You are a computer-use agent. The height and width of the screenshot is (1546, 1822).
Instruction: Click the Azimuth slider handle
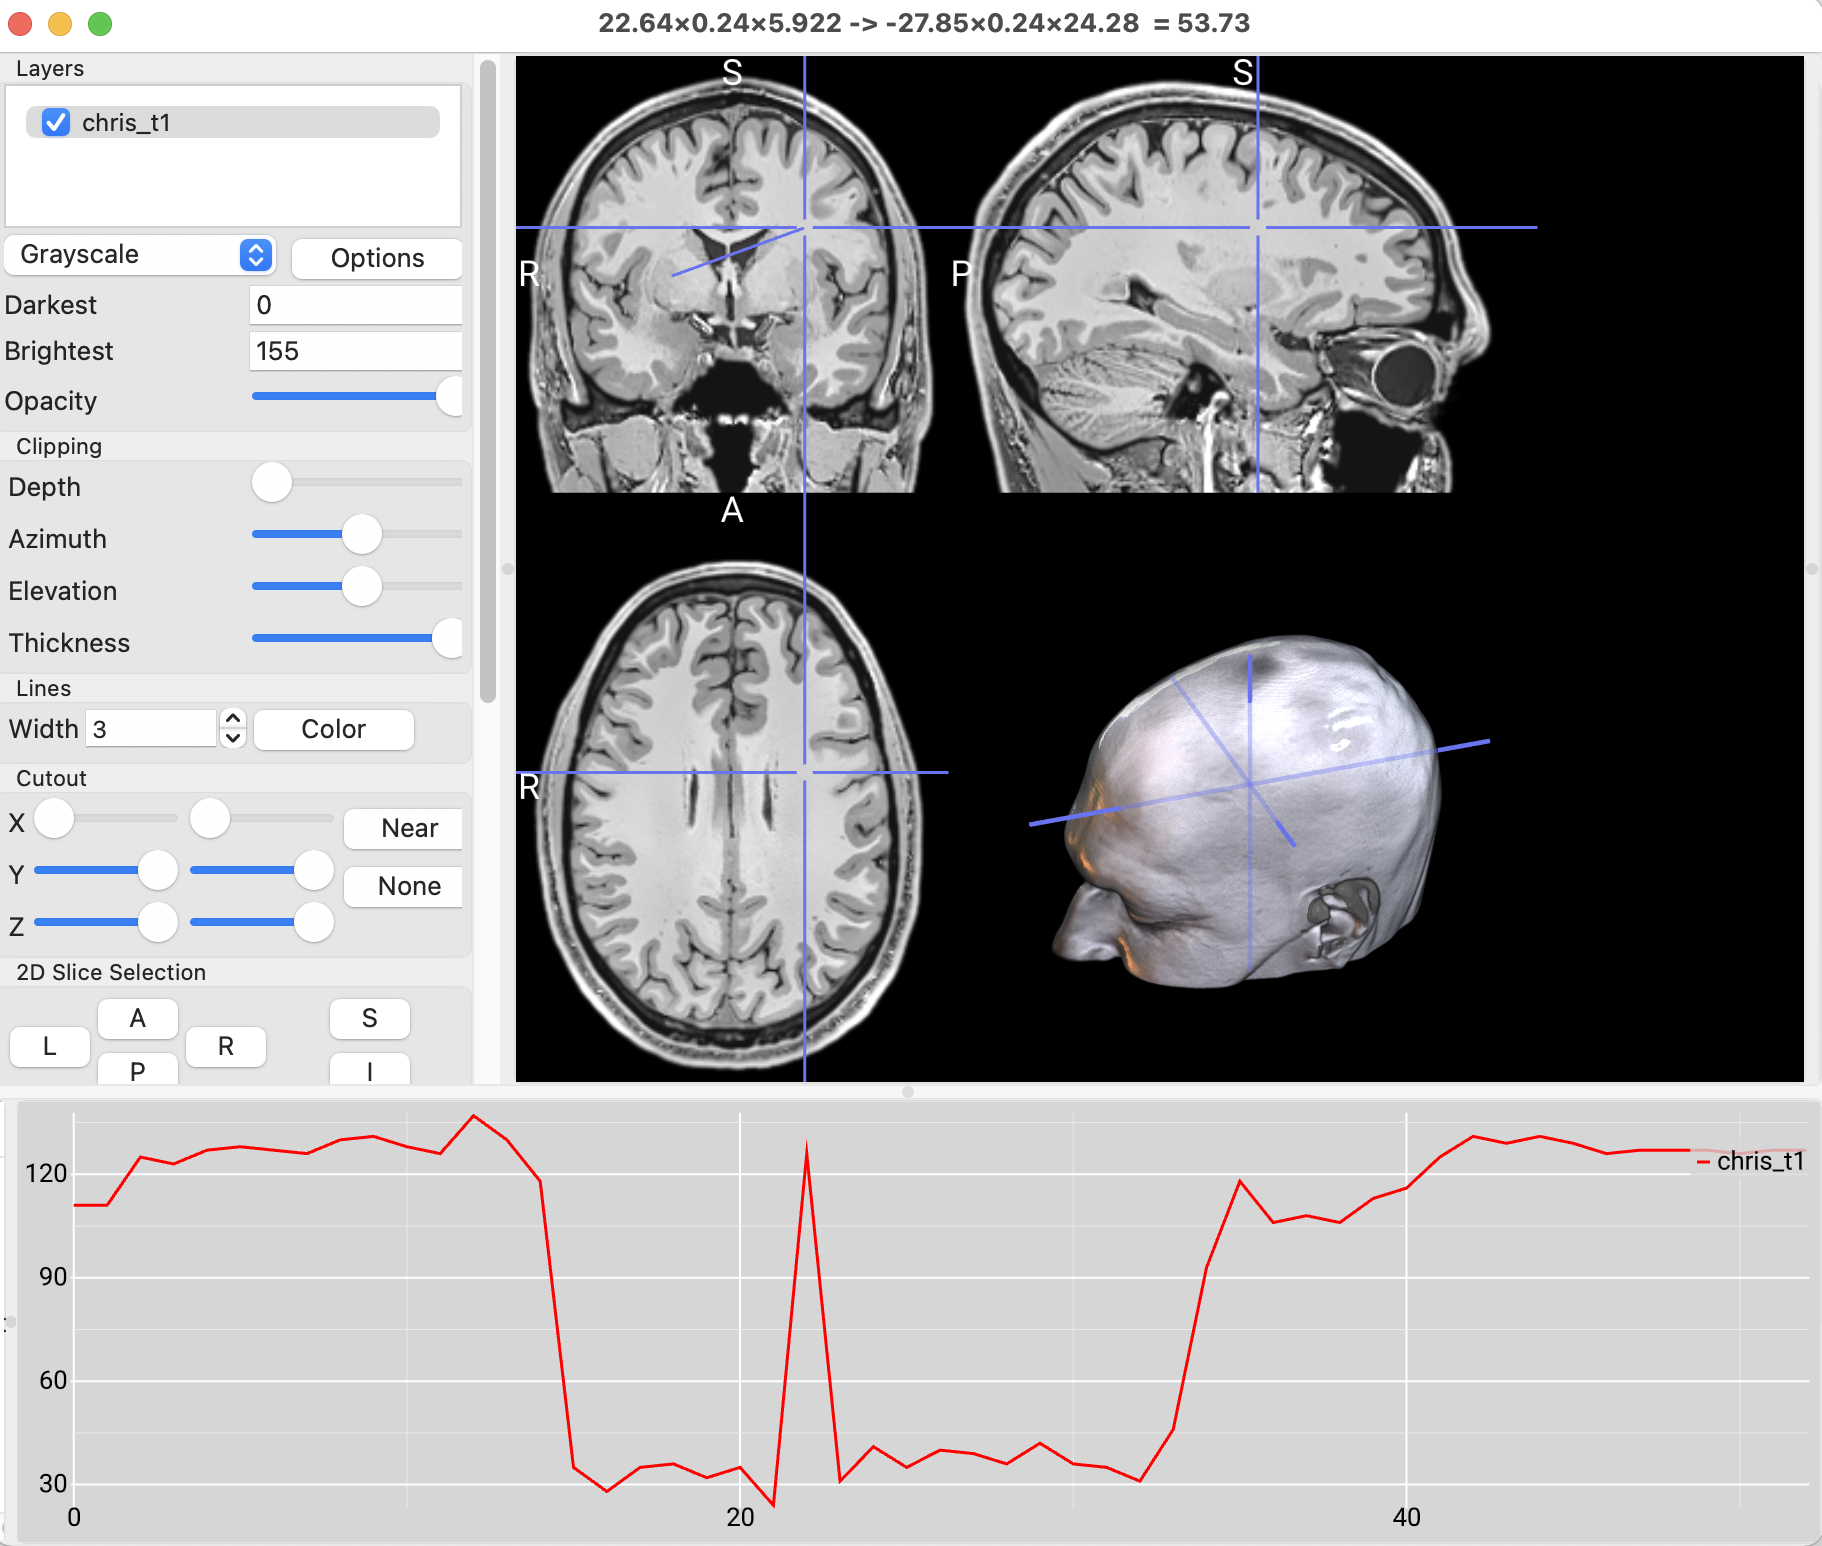pos(362,534)
